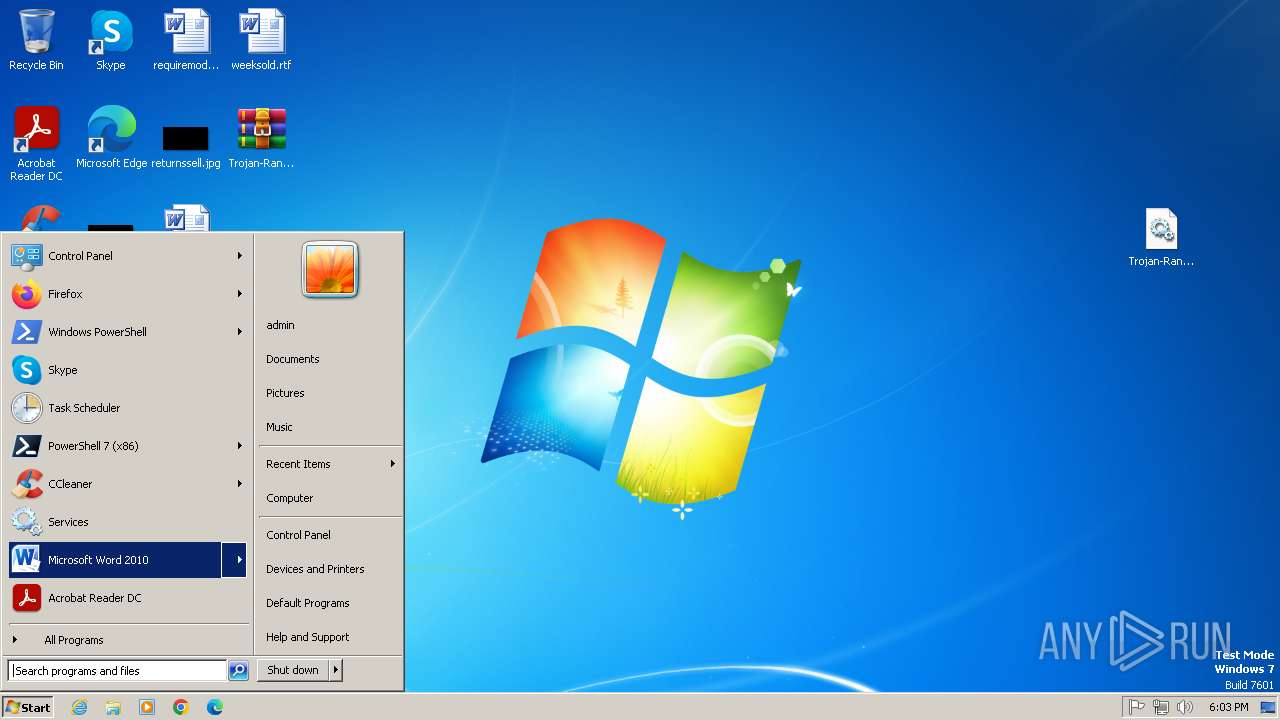The width and height of the screenshot is (1280, 720).
Task: Select the requiremod Word document icon
Action: (x=186, y=40)
